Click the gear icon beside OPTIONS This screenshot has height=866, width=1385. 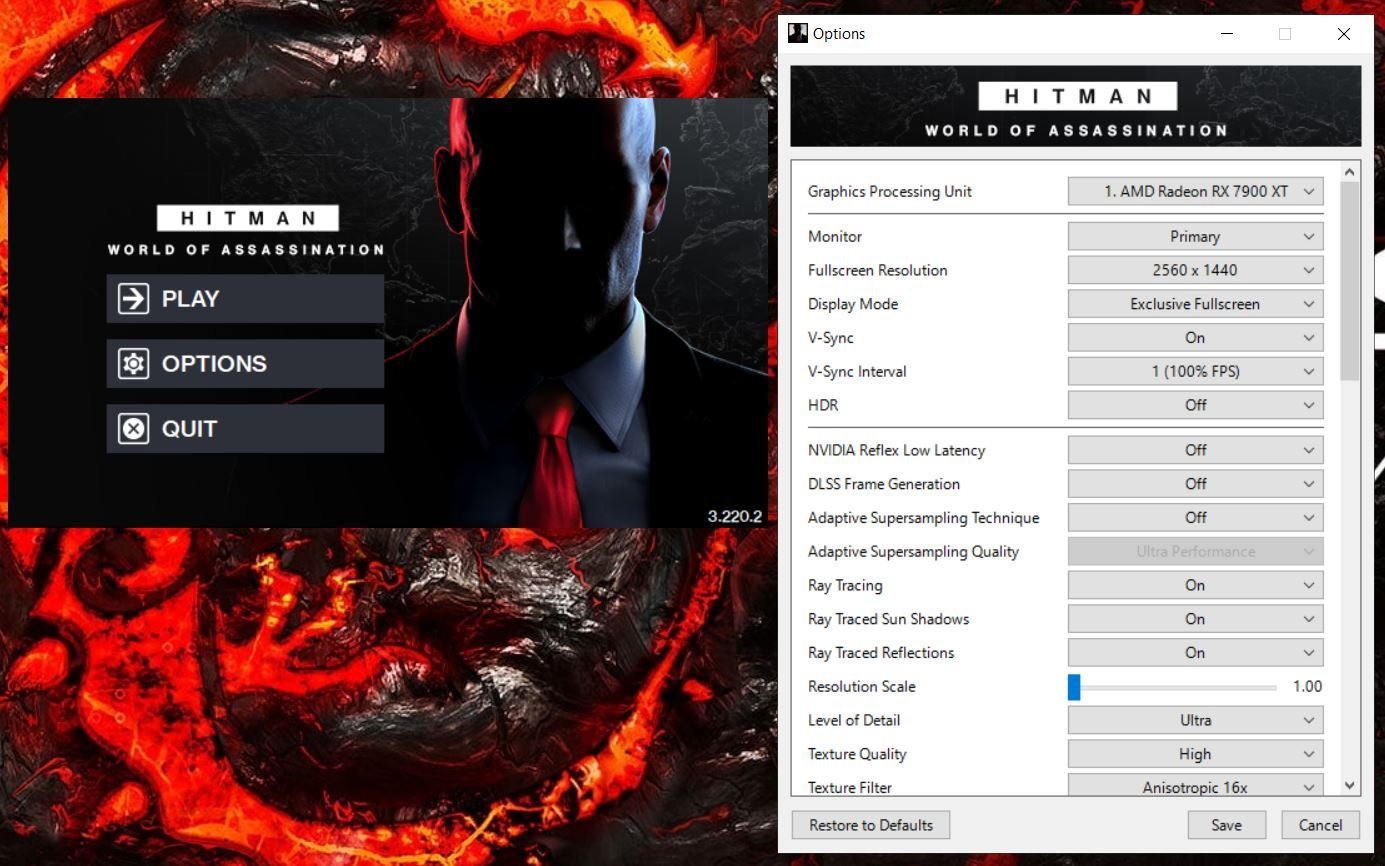point(133,363)
